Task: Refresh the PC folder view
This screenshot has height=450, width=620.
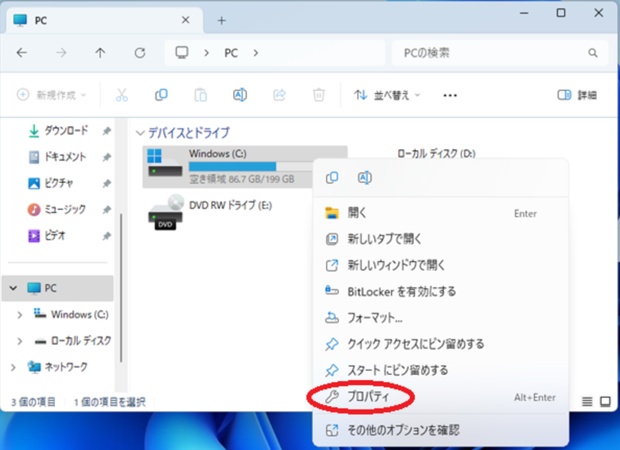Action: 140,53
